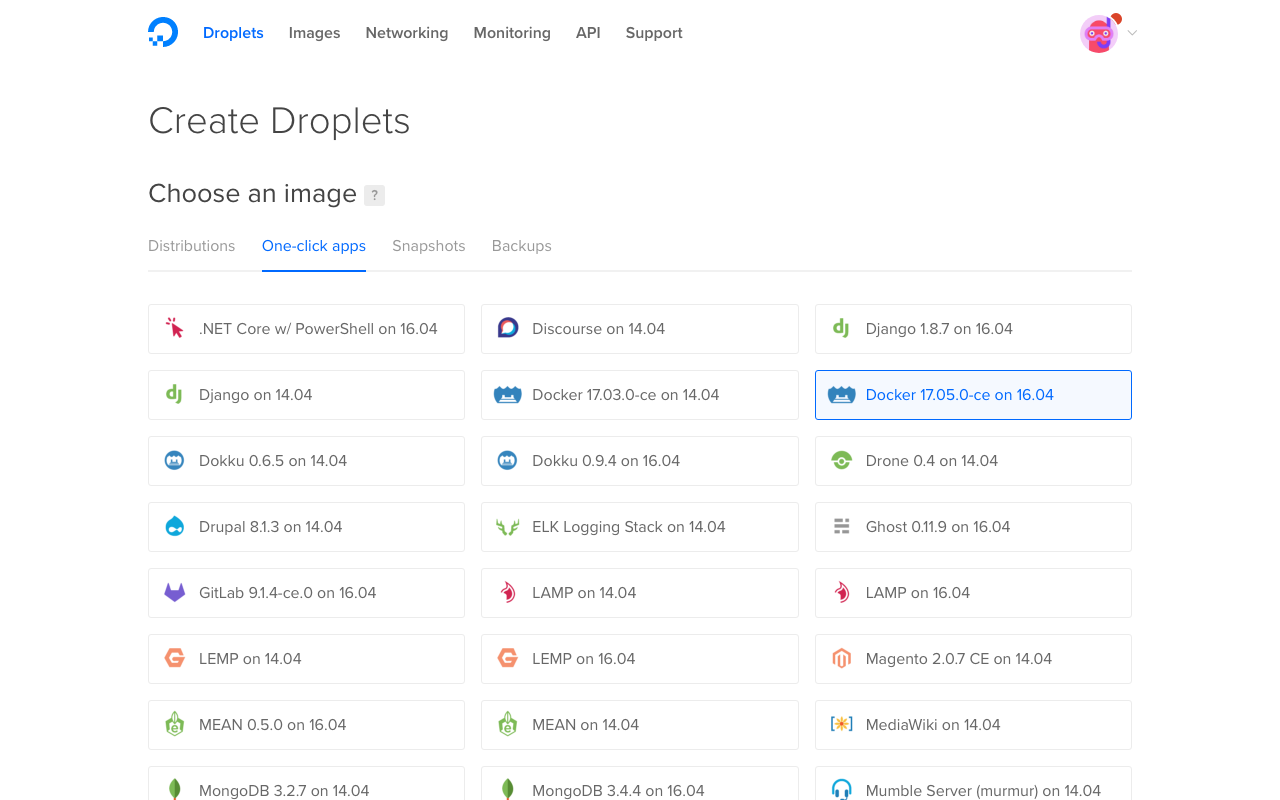Click the MediaWiki sunflower icon
This screenshot has height=800, width=1280.
click(x=841, y=724)
